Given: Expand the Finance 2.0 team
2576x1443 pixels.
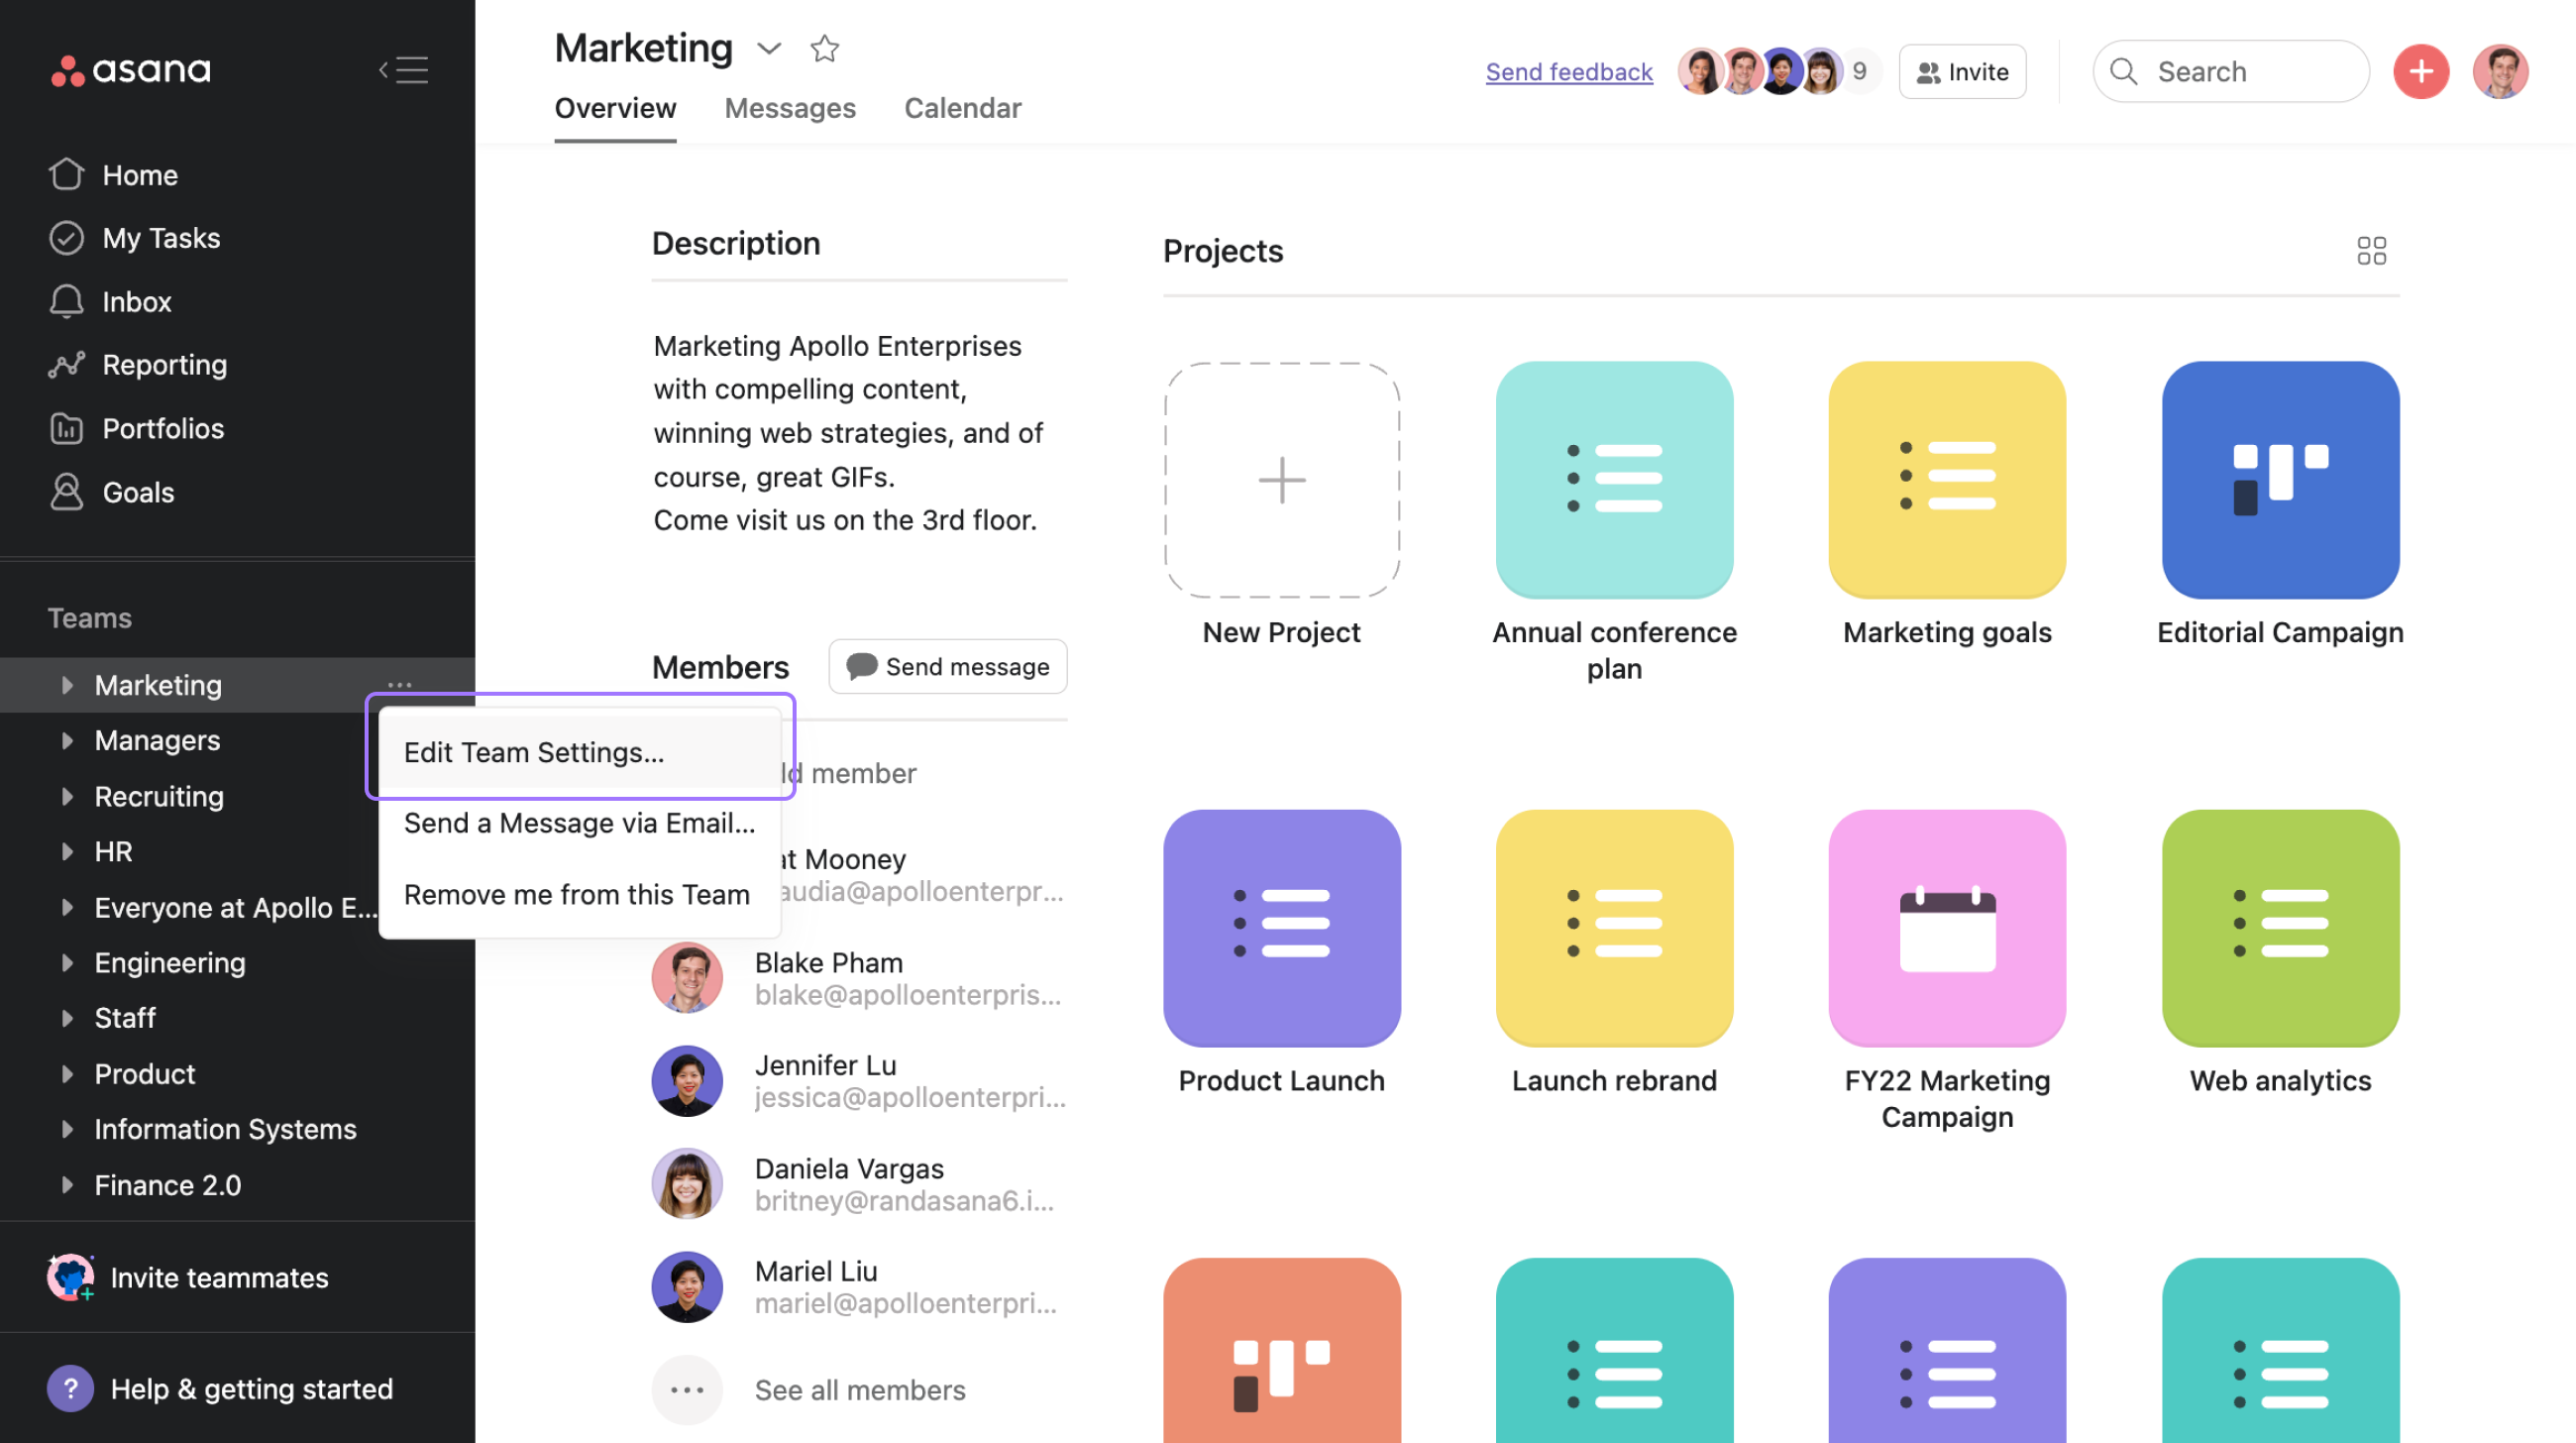Looking at the screenshot, I should (x=67, y=1184).
